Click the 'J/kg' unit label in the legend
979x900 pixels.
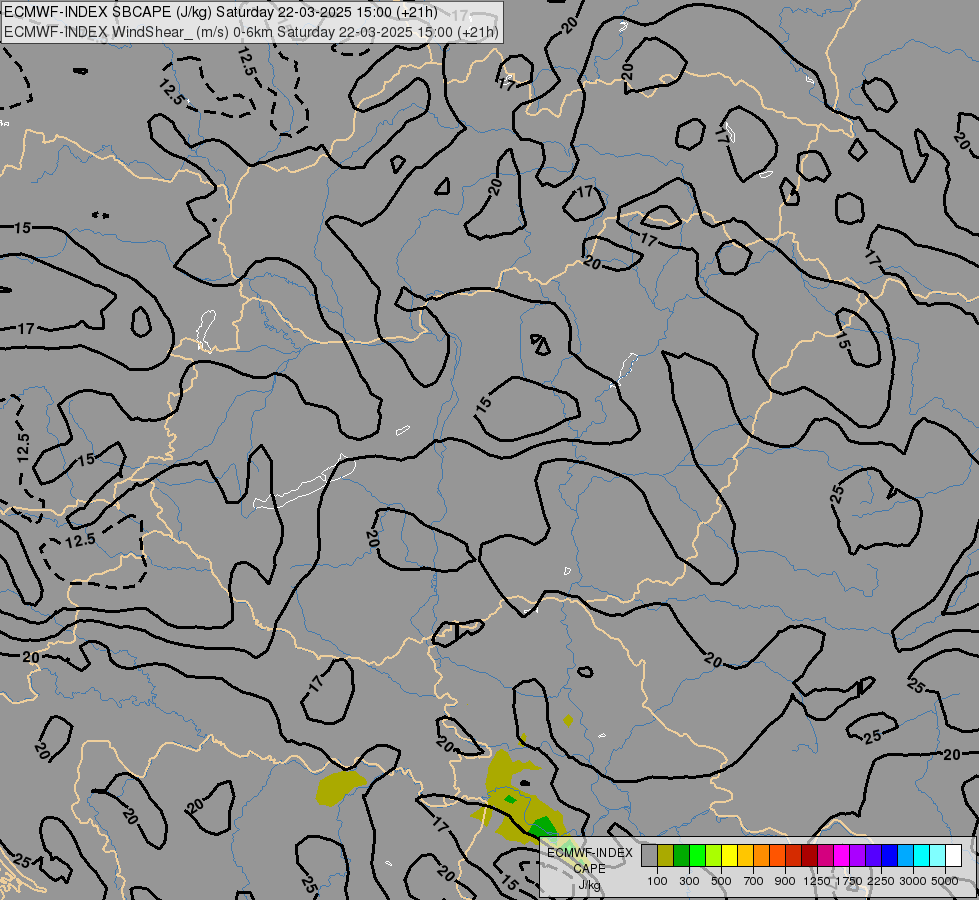pyautogui.click(x=589, y=885)
